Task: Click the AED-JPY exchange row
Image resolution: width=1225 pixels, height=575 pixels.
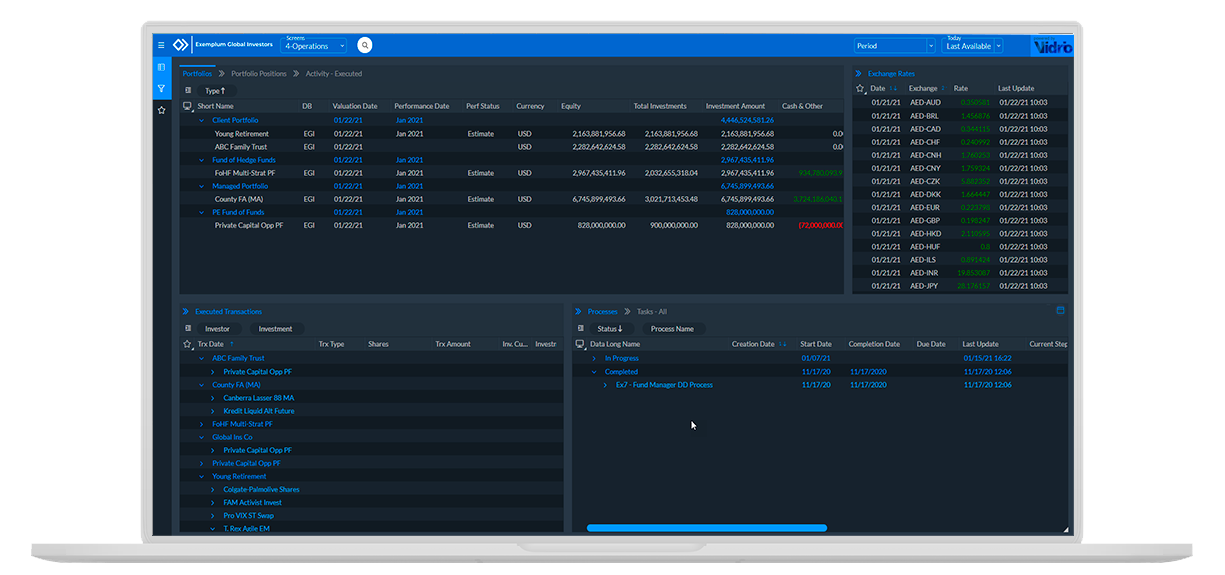Action: (x=960, y=285)
